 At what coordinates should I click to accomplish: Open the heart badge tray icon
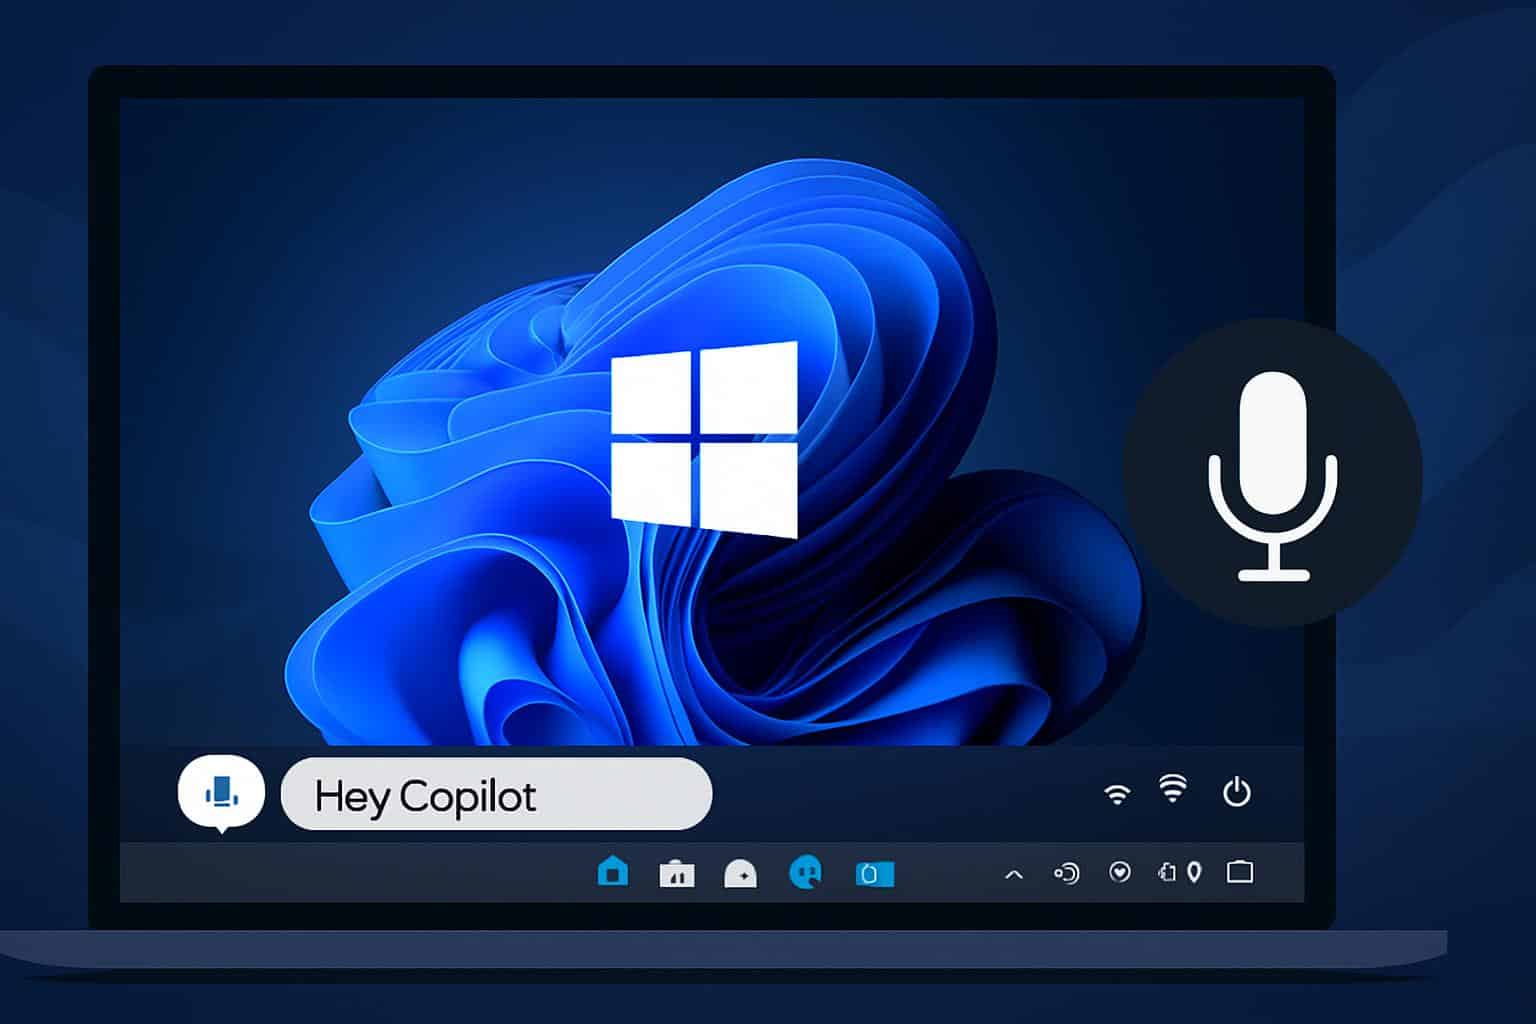[1120, 873]
